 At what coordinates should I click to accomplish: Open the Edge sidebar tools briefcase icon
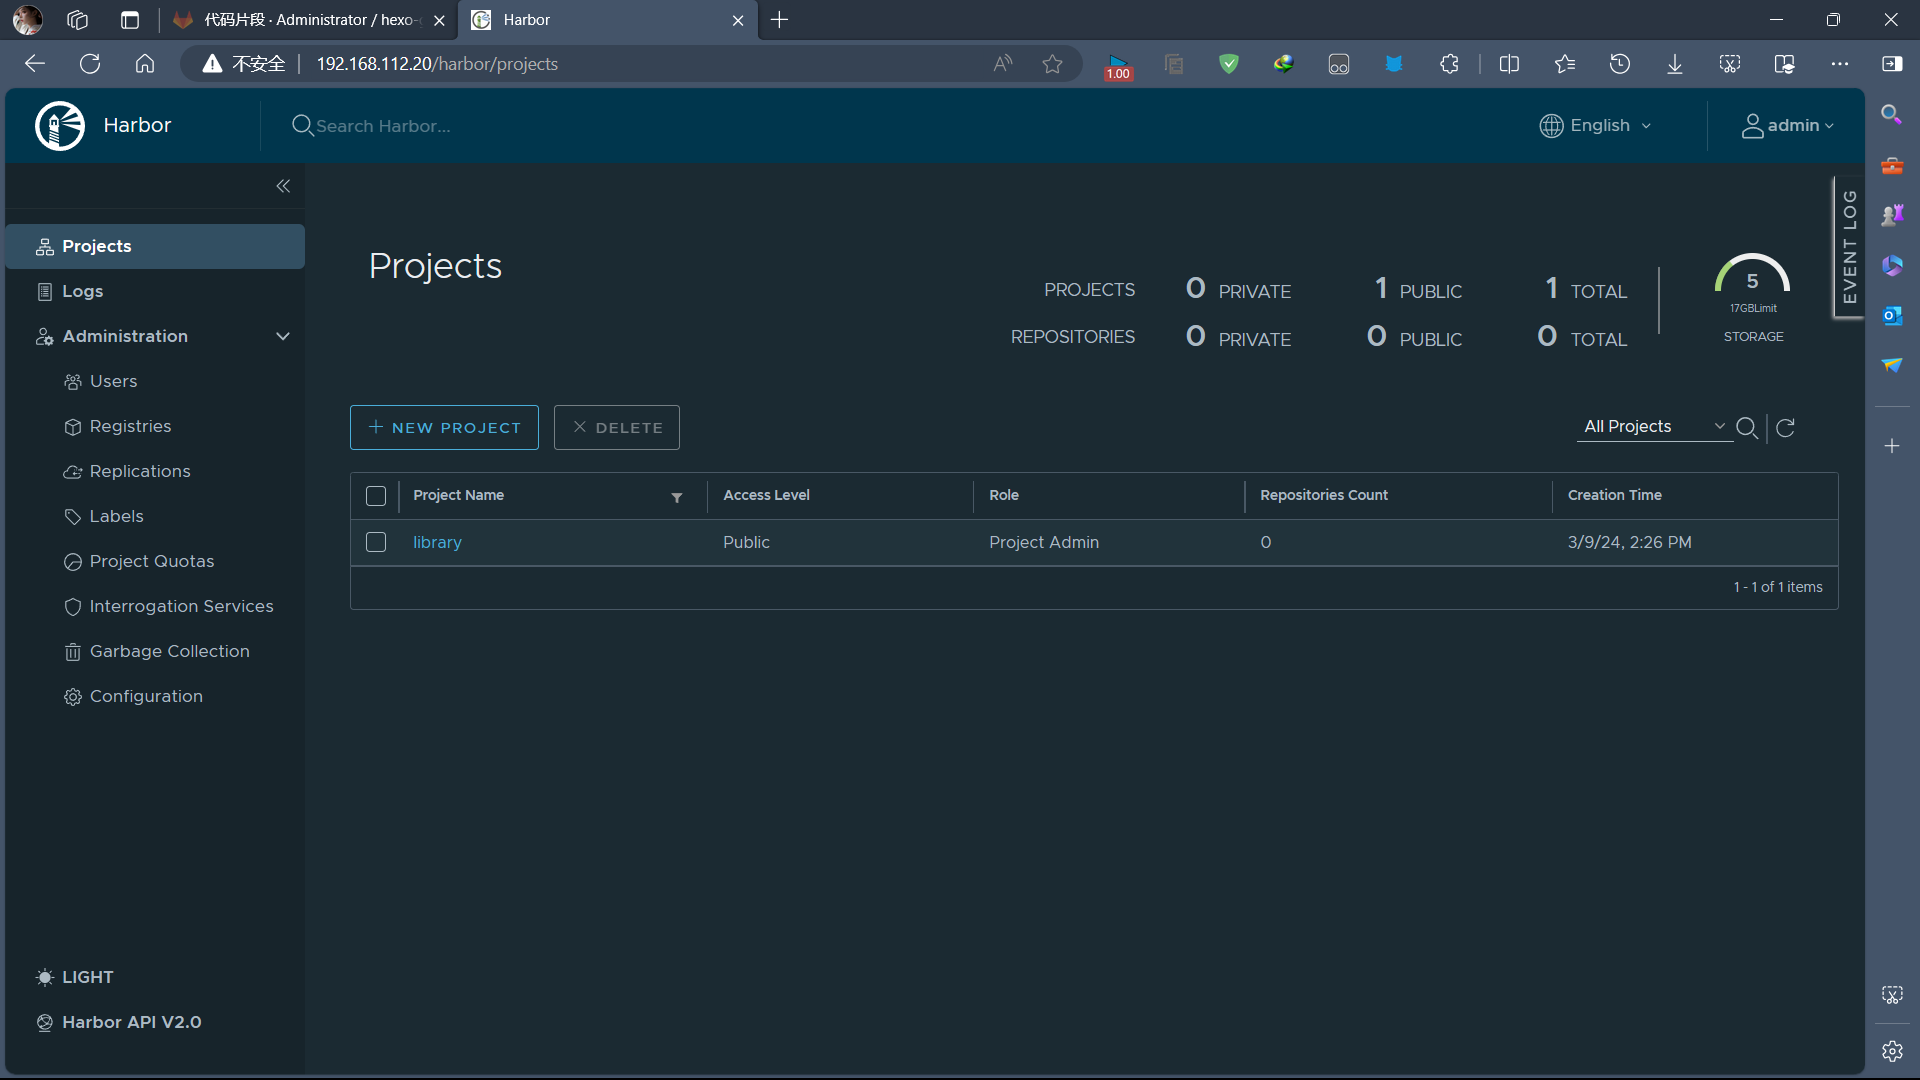pos(1892,165)
